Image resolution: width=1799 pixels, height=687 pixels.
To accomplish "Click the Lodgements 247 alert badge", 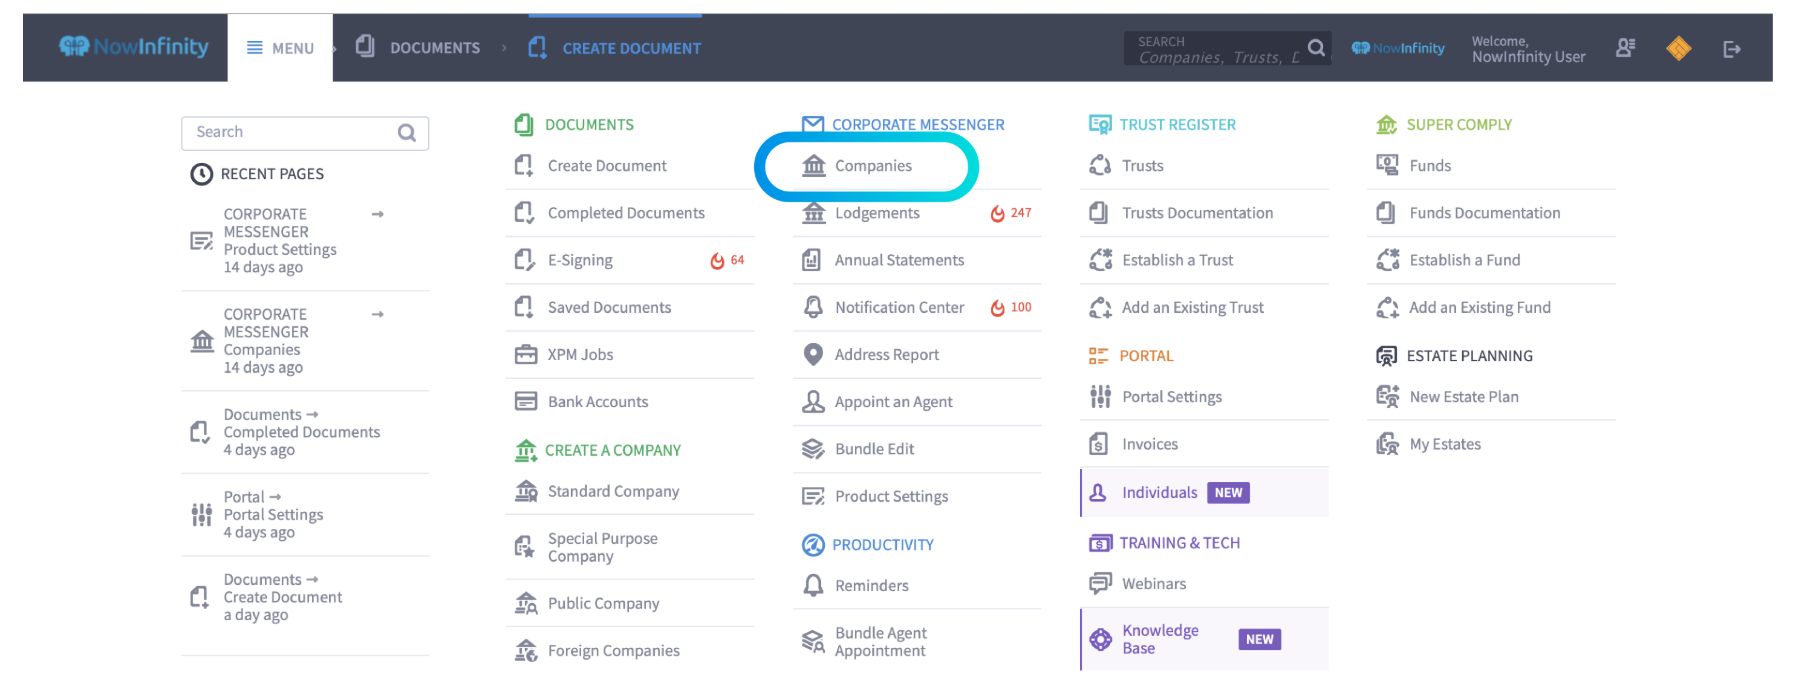I will click(x=1011, y=213).
